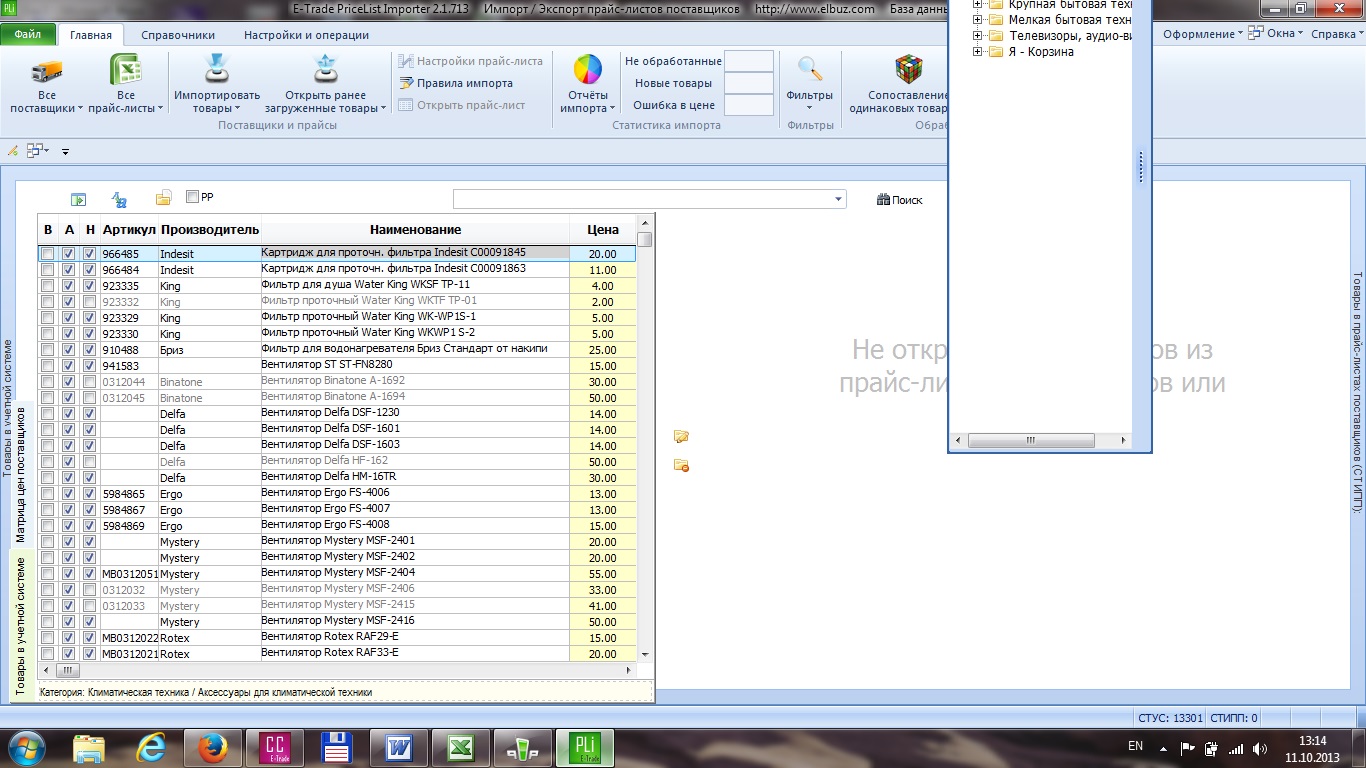
Task: Expand the Все прайс-листы dropdown
Action: (x=160, y=109)
